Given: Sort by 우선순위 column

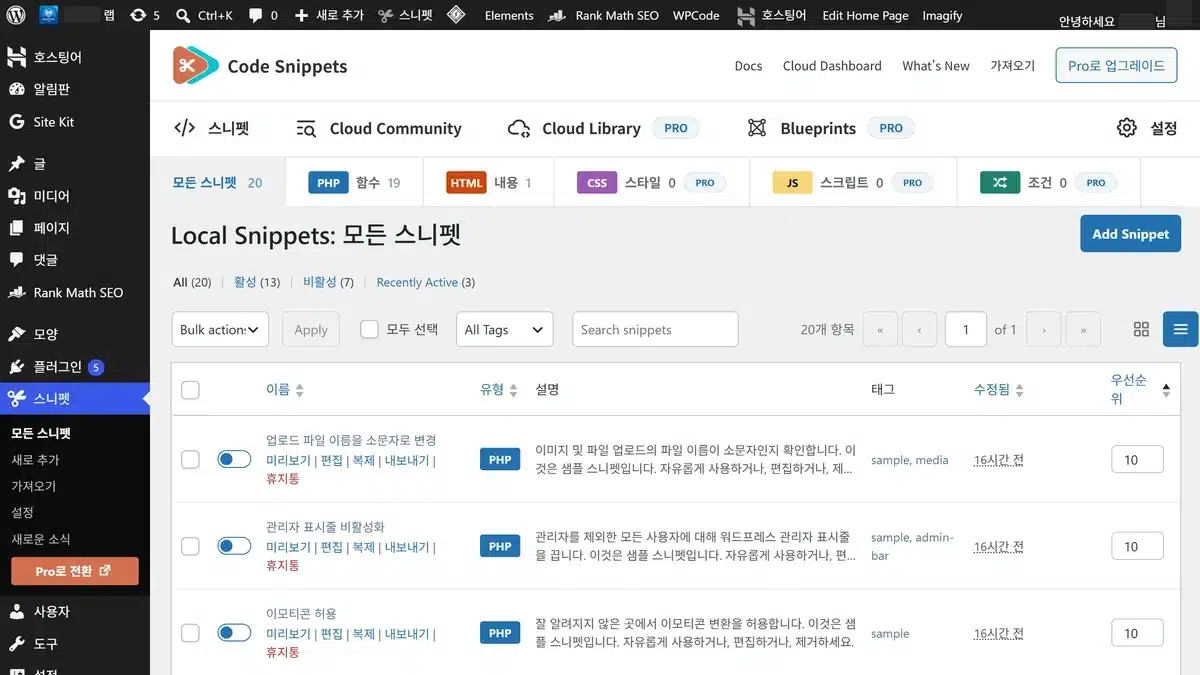Looking at the screenshot, I should pyautogui.click(x=1140, y=390).
